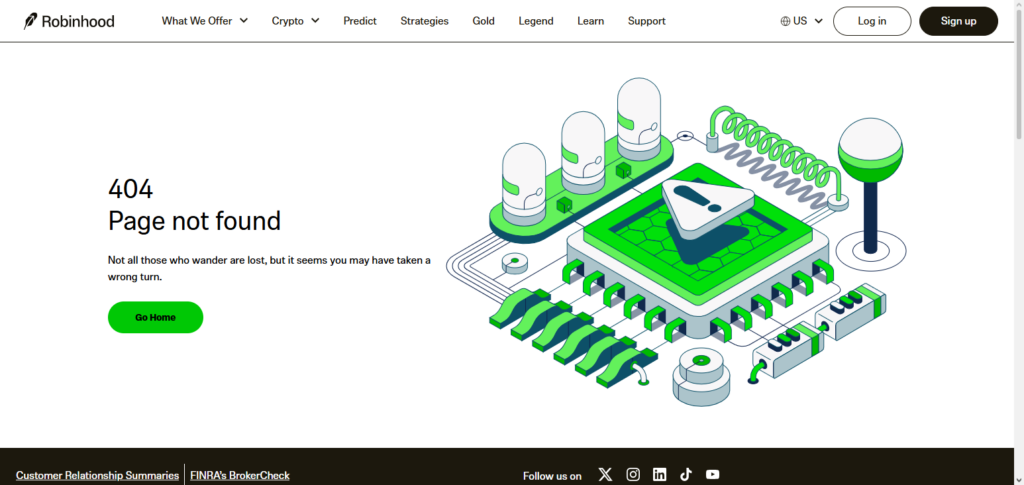Screen dimensions: 1024x485
Task: Open the US region selector chevron
Action: 818,21
